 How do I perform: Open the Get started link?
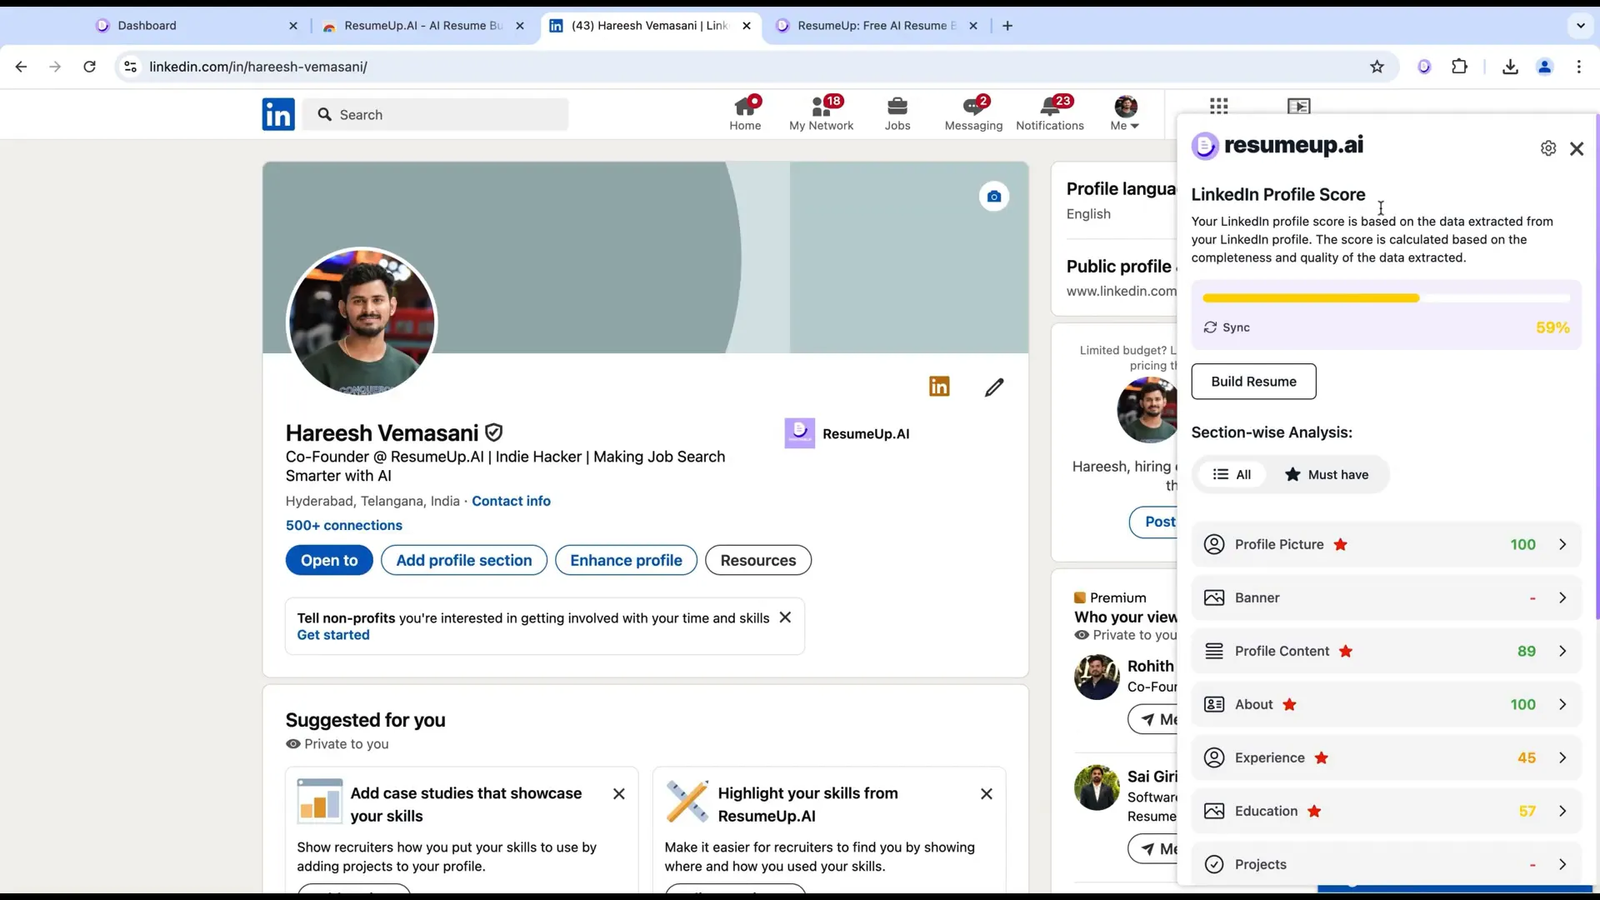333,635
